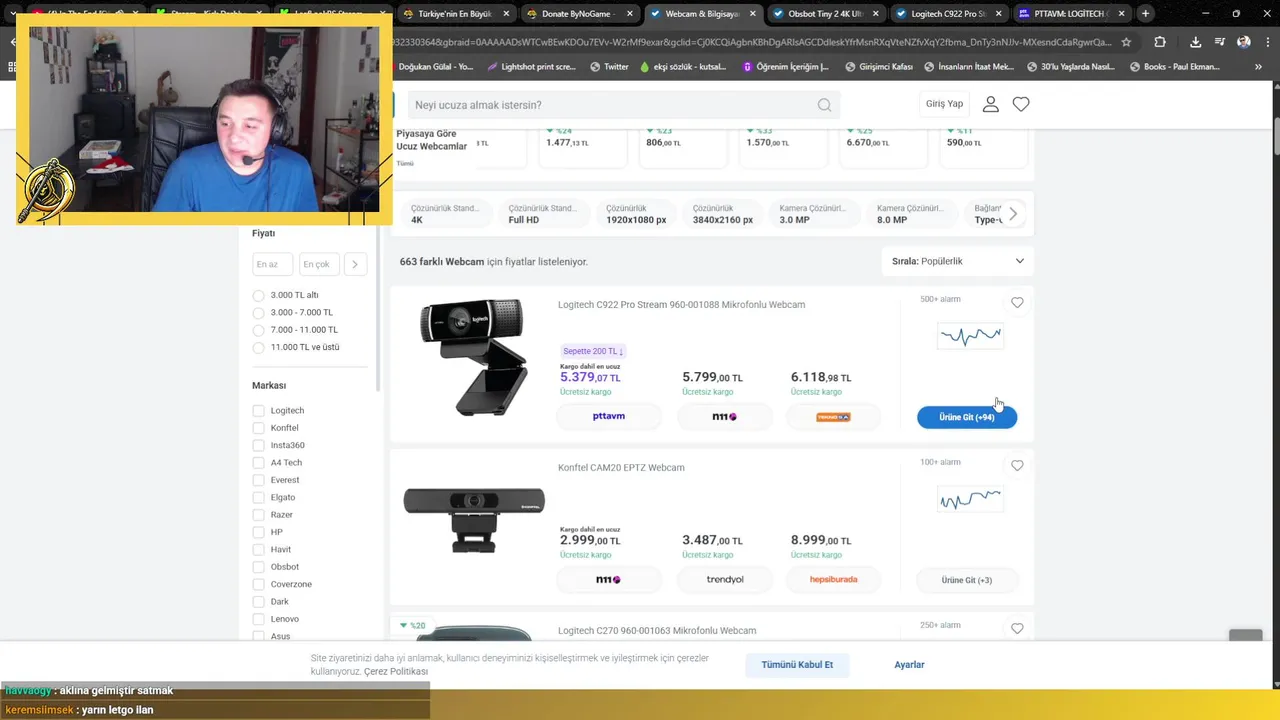Screen dimensions: 1280x720
Task: Check the Obsbot brand filter
Action: coord(259,567)
